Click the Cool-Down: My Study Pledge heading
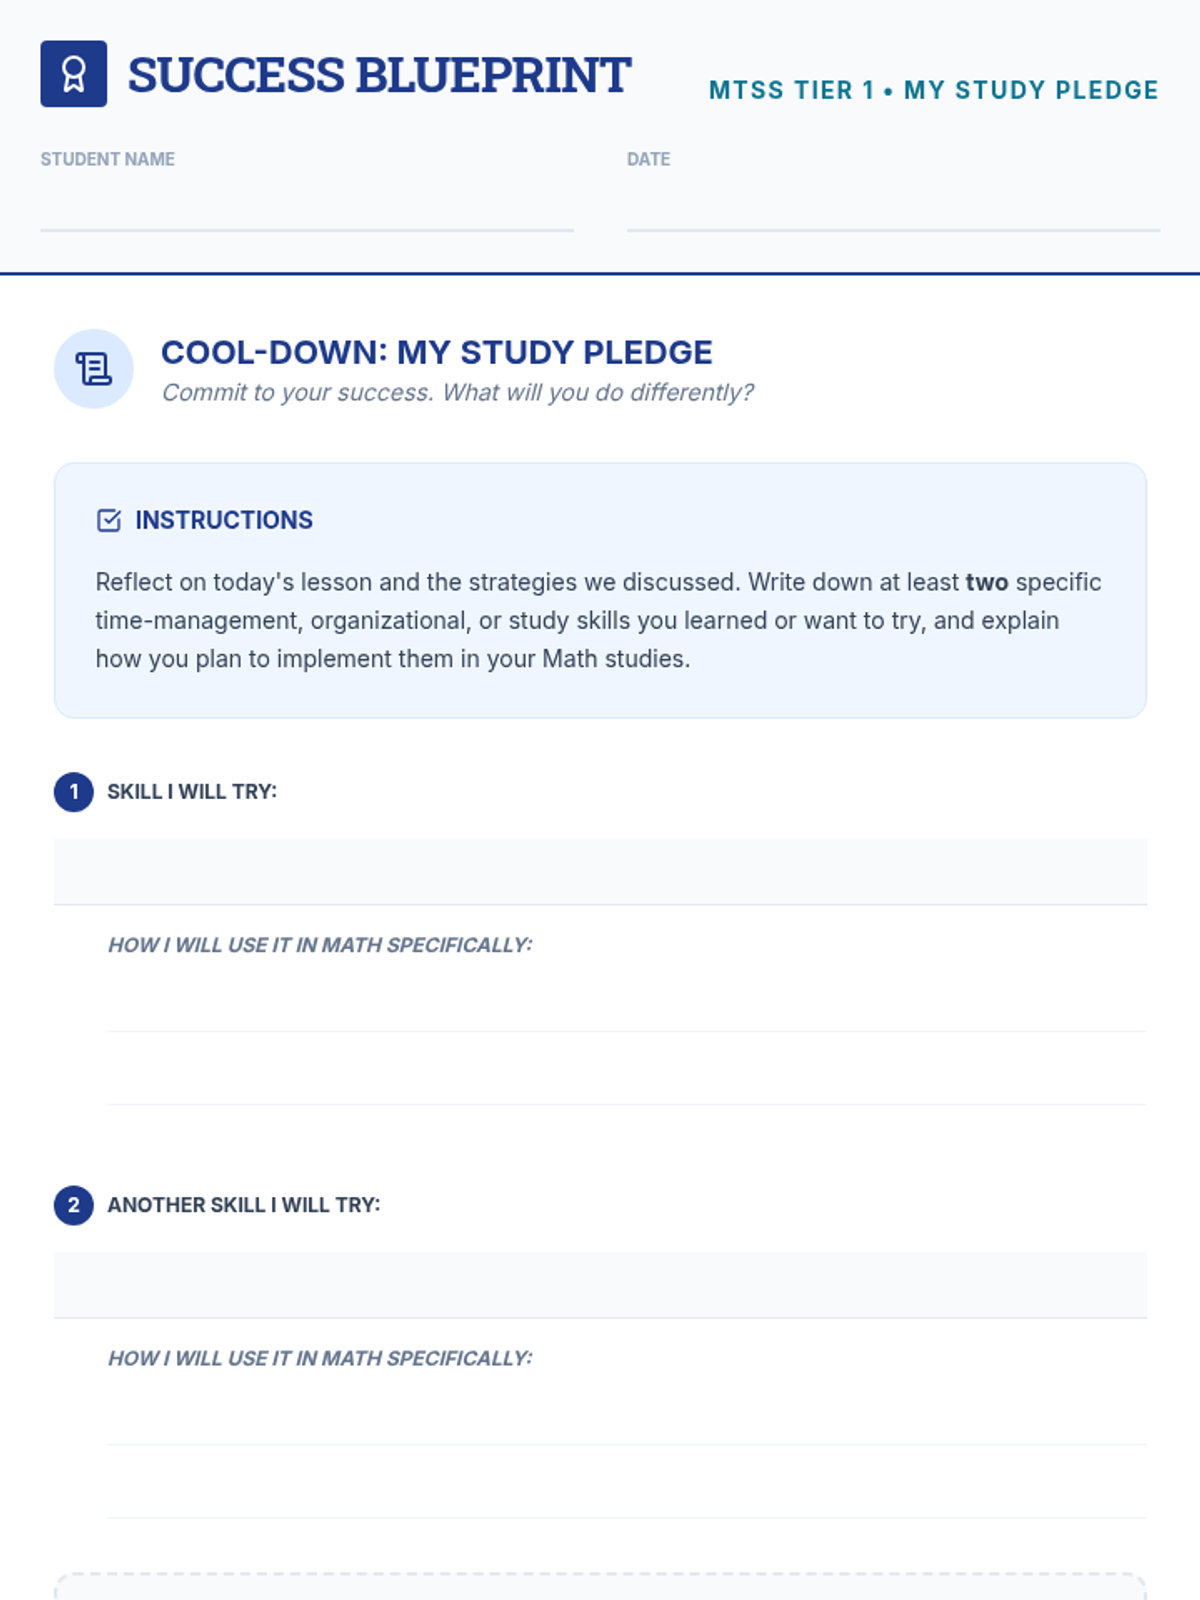Screen dimensions: 1200x1600 pos(436,352)
